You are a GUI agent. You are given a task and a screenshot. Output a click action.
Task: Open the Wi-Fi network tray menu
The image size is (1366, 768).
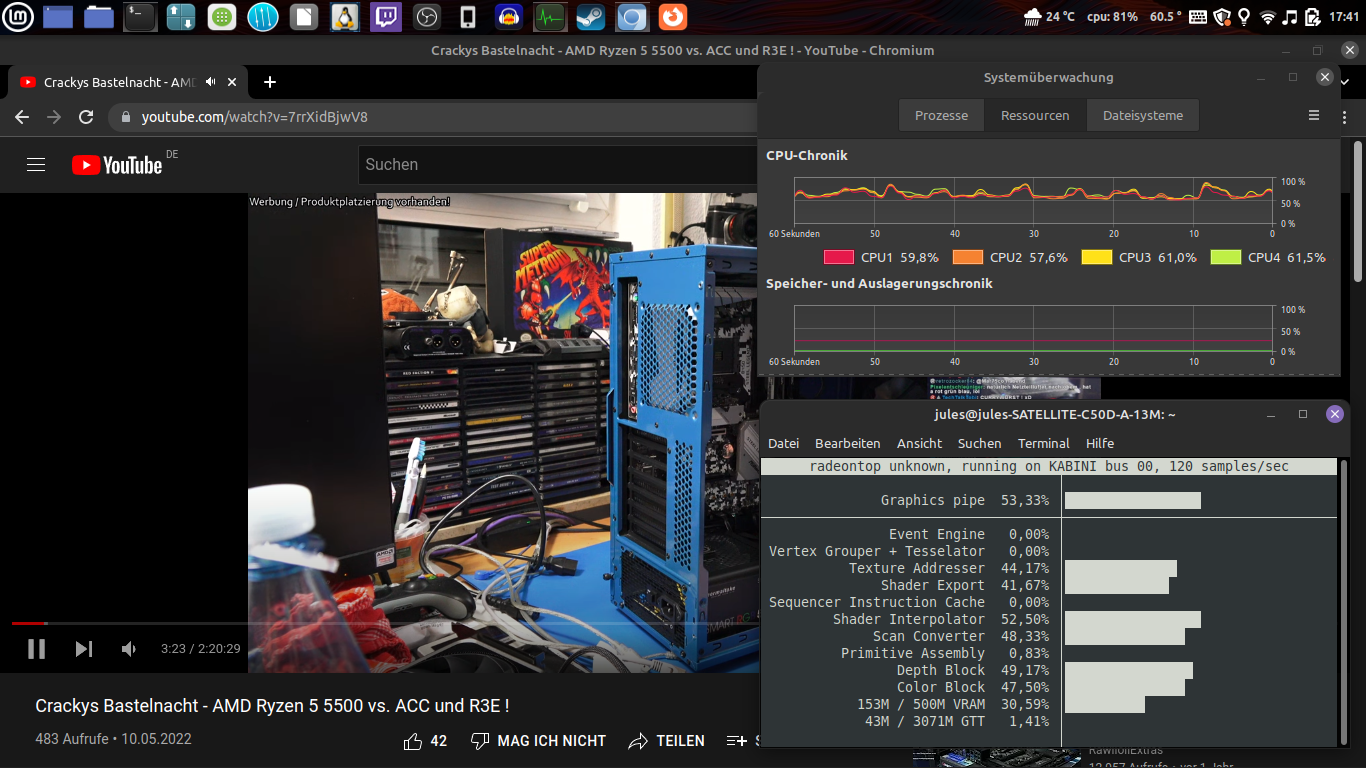[1268, 16]
